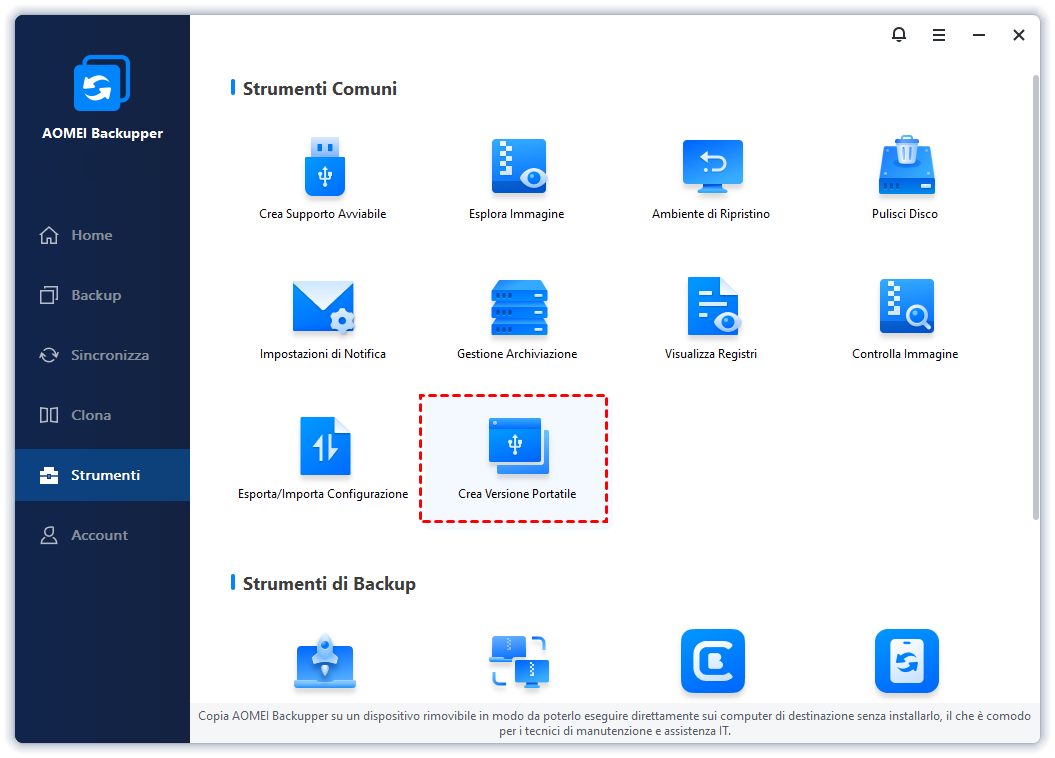Open the rounded C-letter app icon
1055x758 pixels.
coord(712,661)
